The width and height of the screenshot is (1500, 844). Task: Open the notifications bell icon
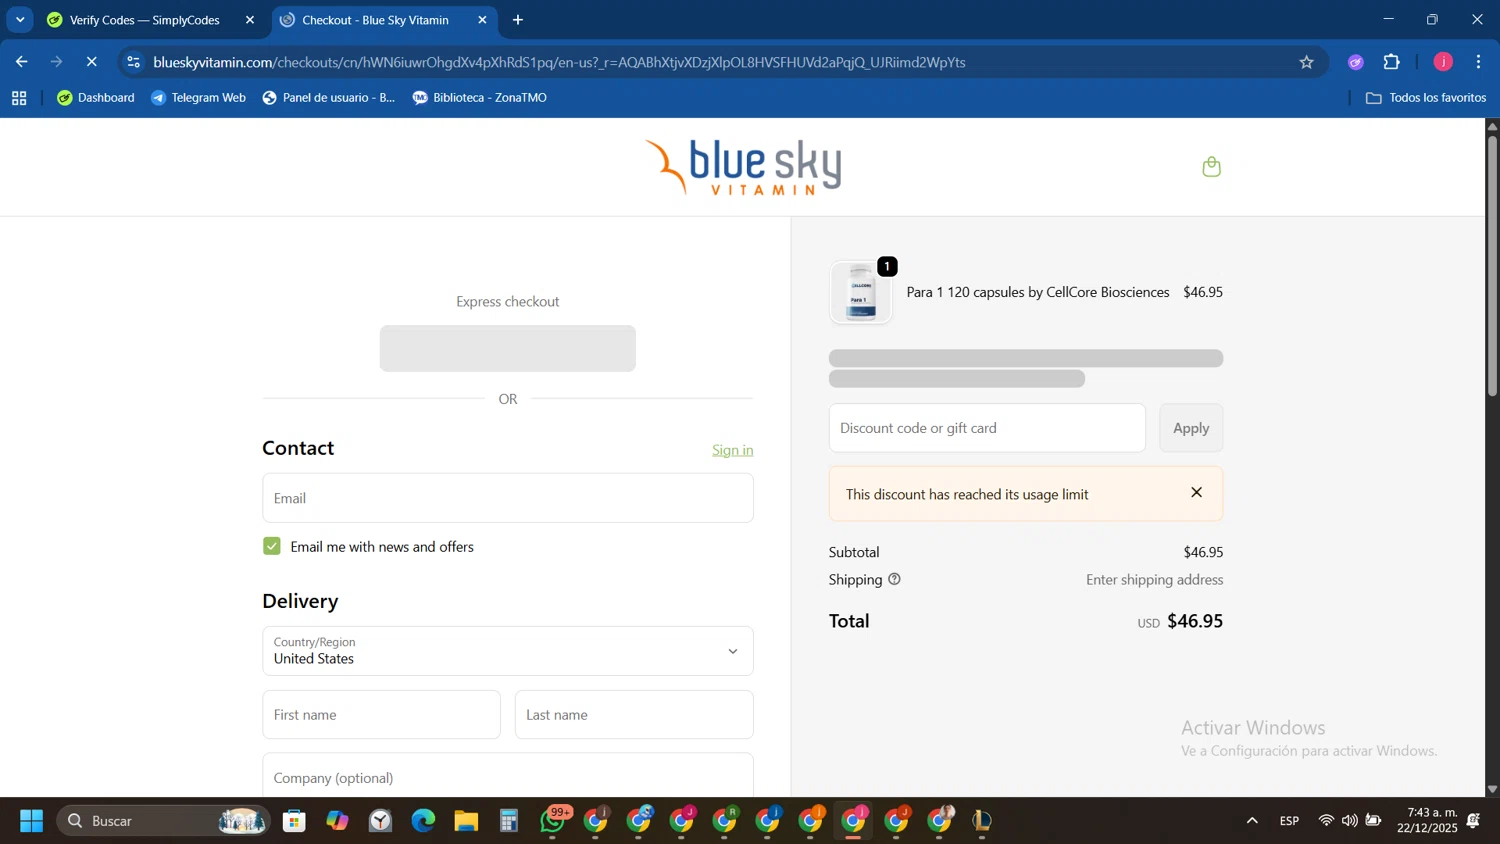coord(1474,821)
